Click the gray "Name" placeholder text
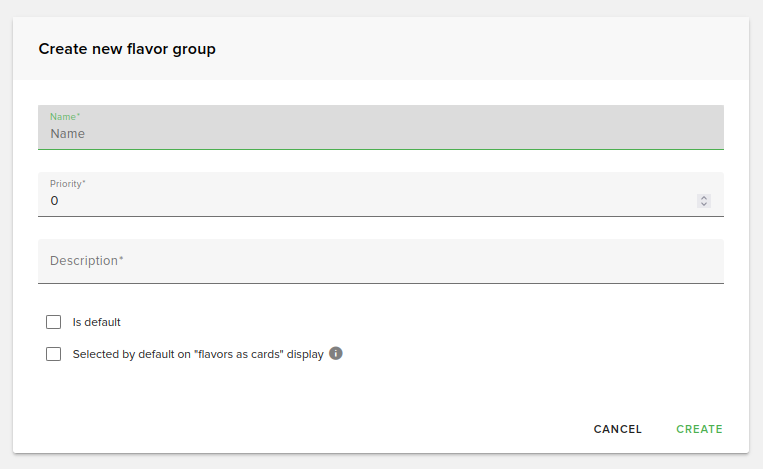This screenshot has height=469, width=763. tap(68, 134)
